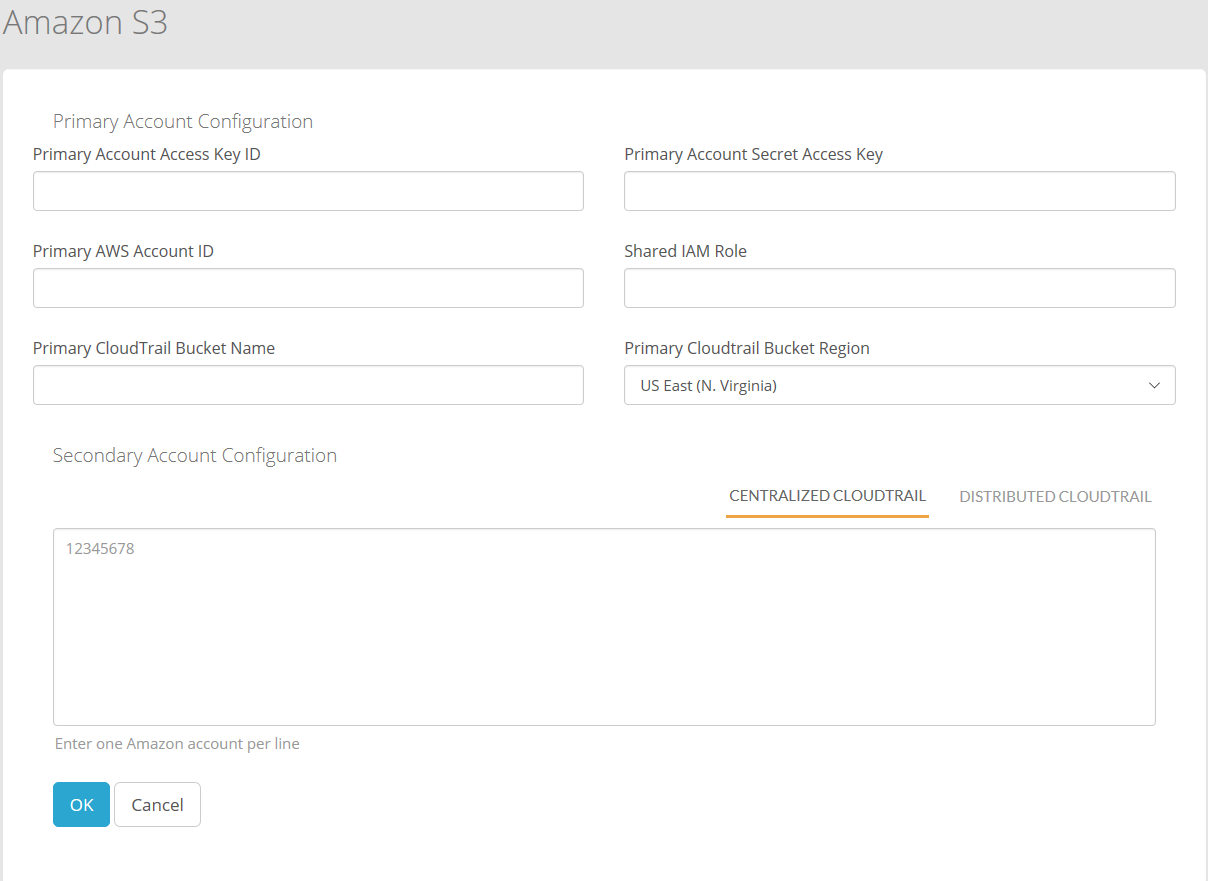Viewport: 1208px width, 881px height.
Task: Click the Shared IAM Role label
Action: (x=685, y=250)
